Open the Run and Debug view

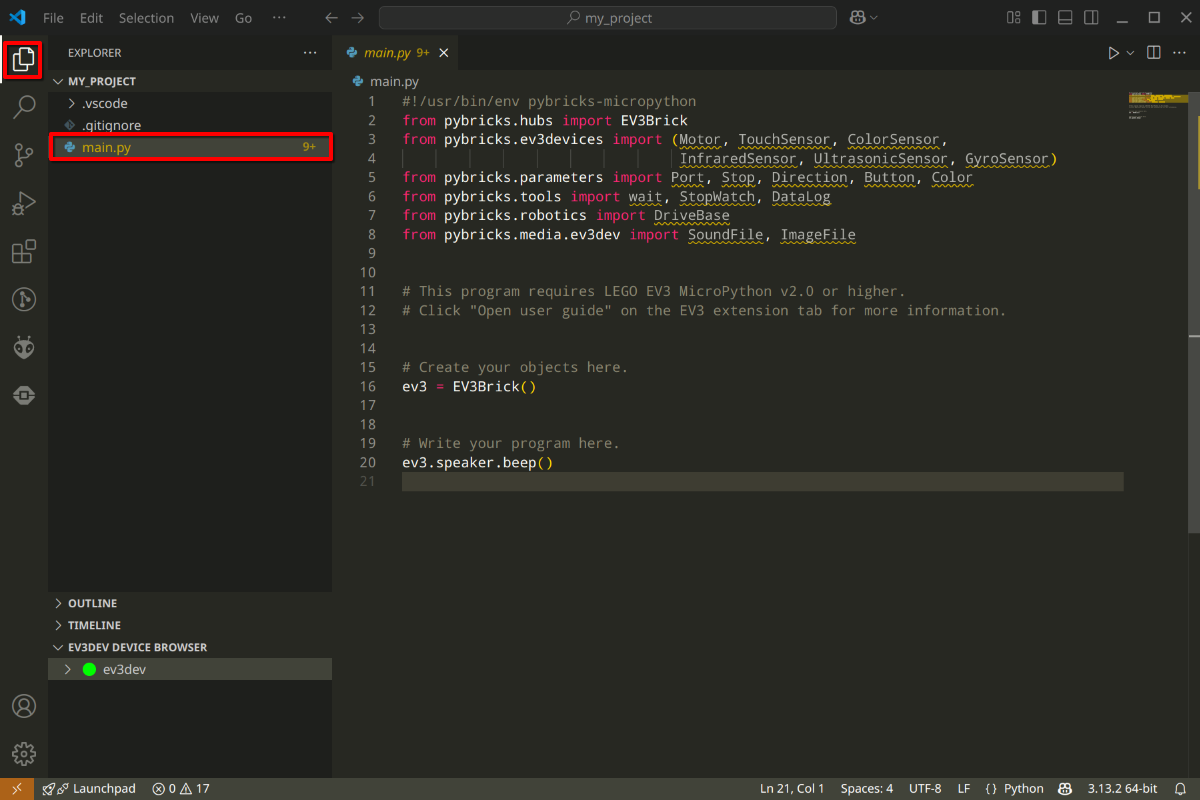click(24, 203)
